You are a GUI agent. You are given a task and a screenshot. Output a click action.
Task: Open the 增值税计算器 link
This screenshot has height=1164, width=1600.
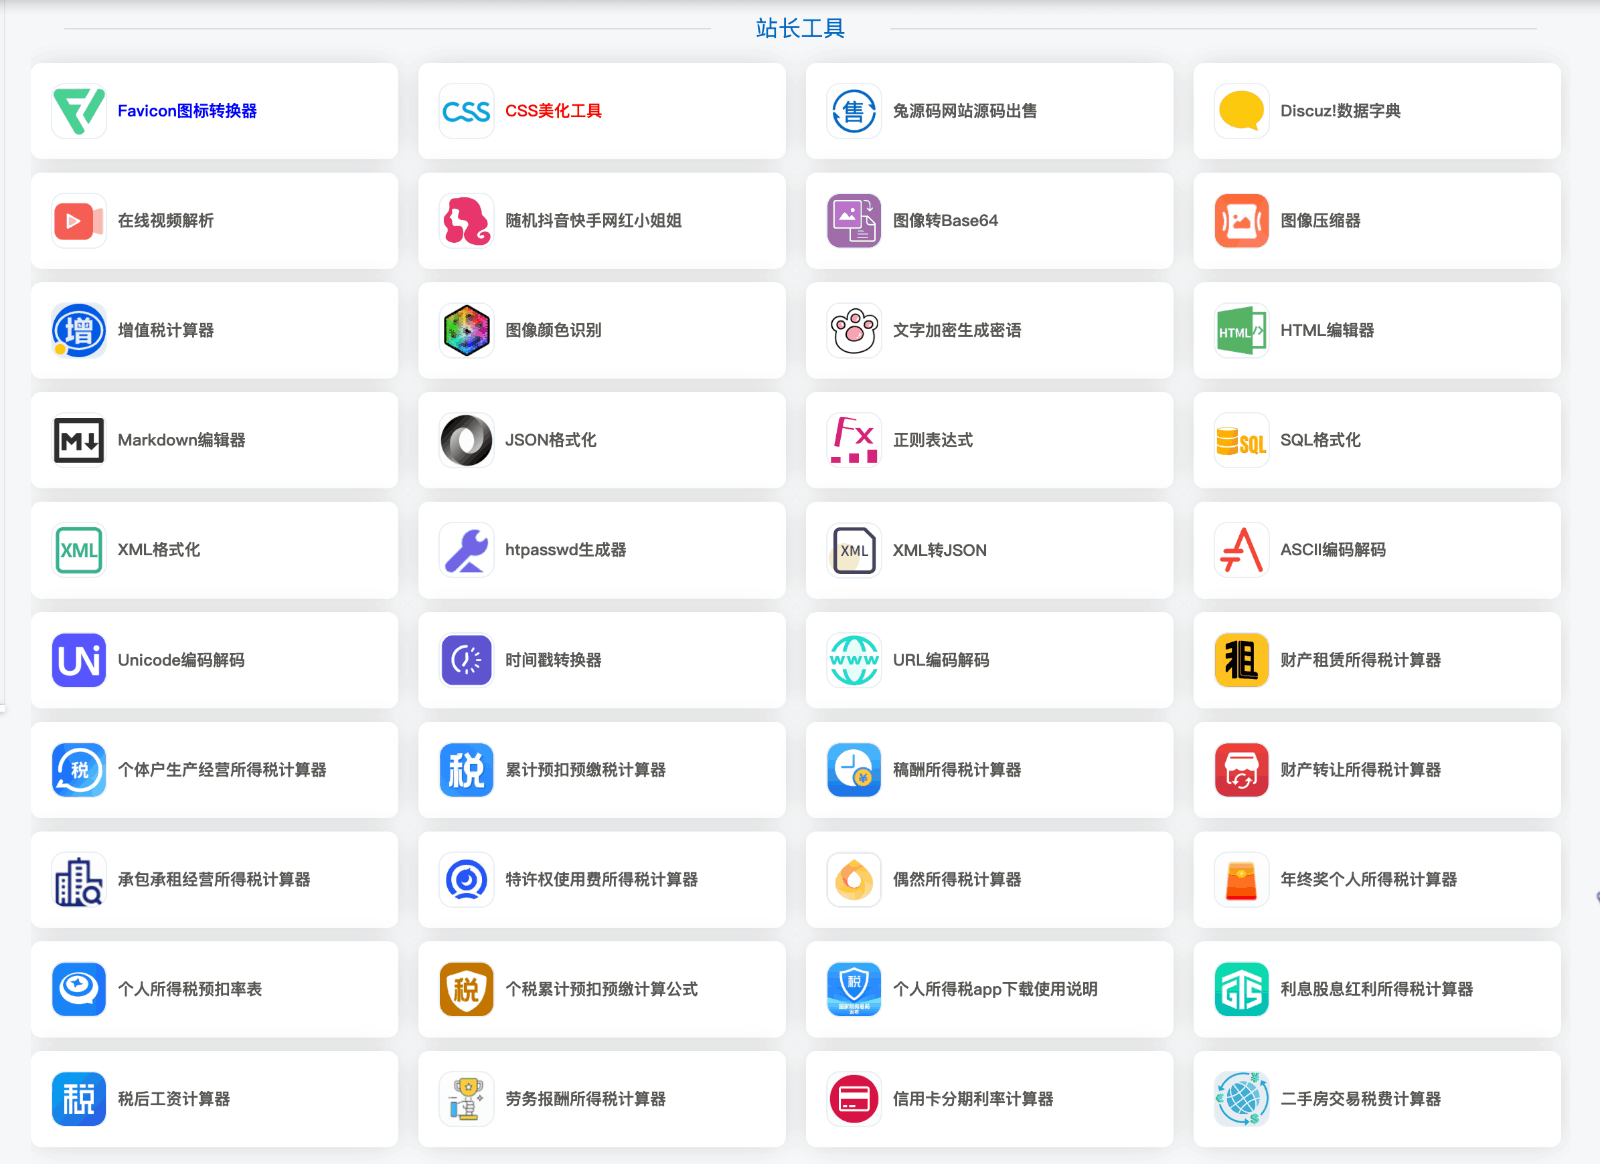166,330
